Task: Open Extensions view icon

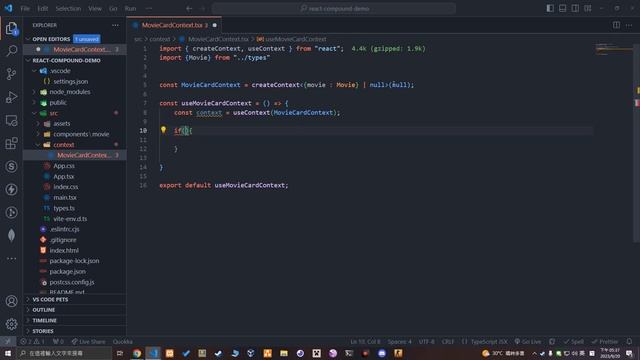Action: click(11, 143)
